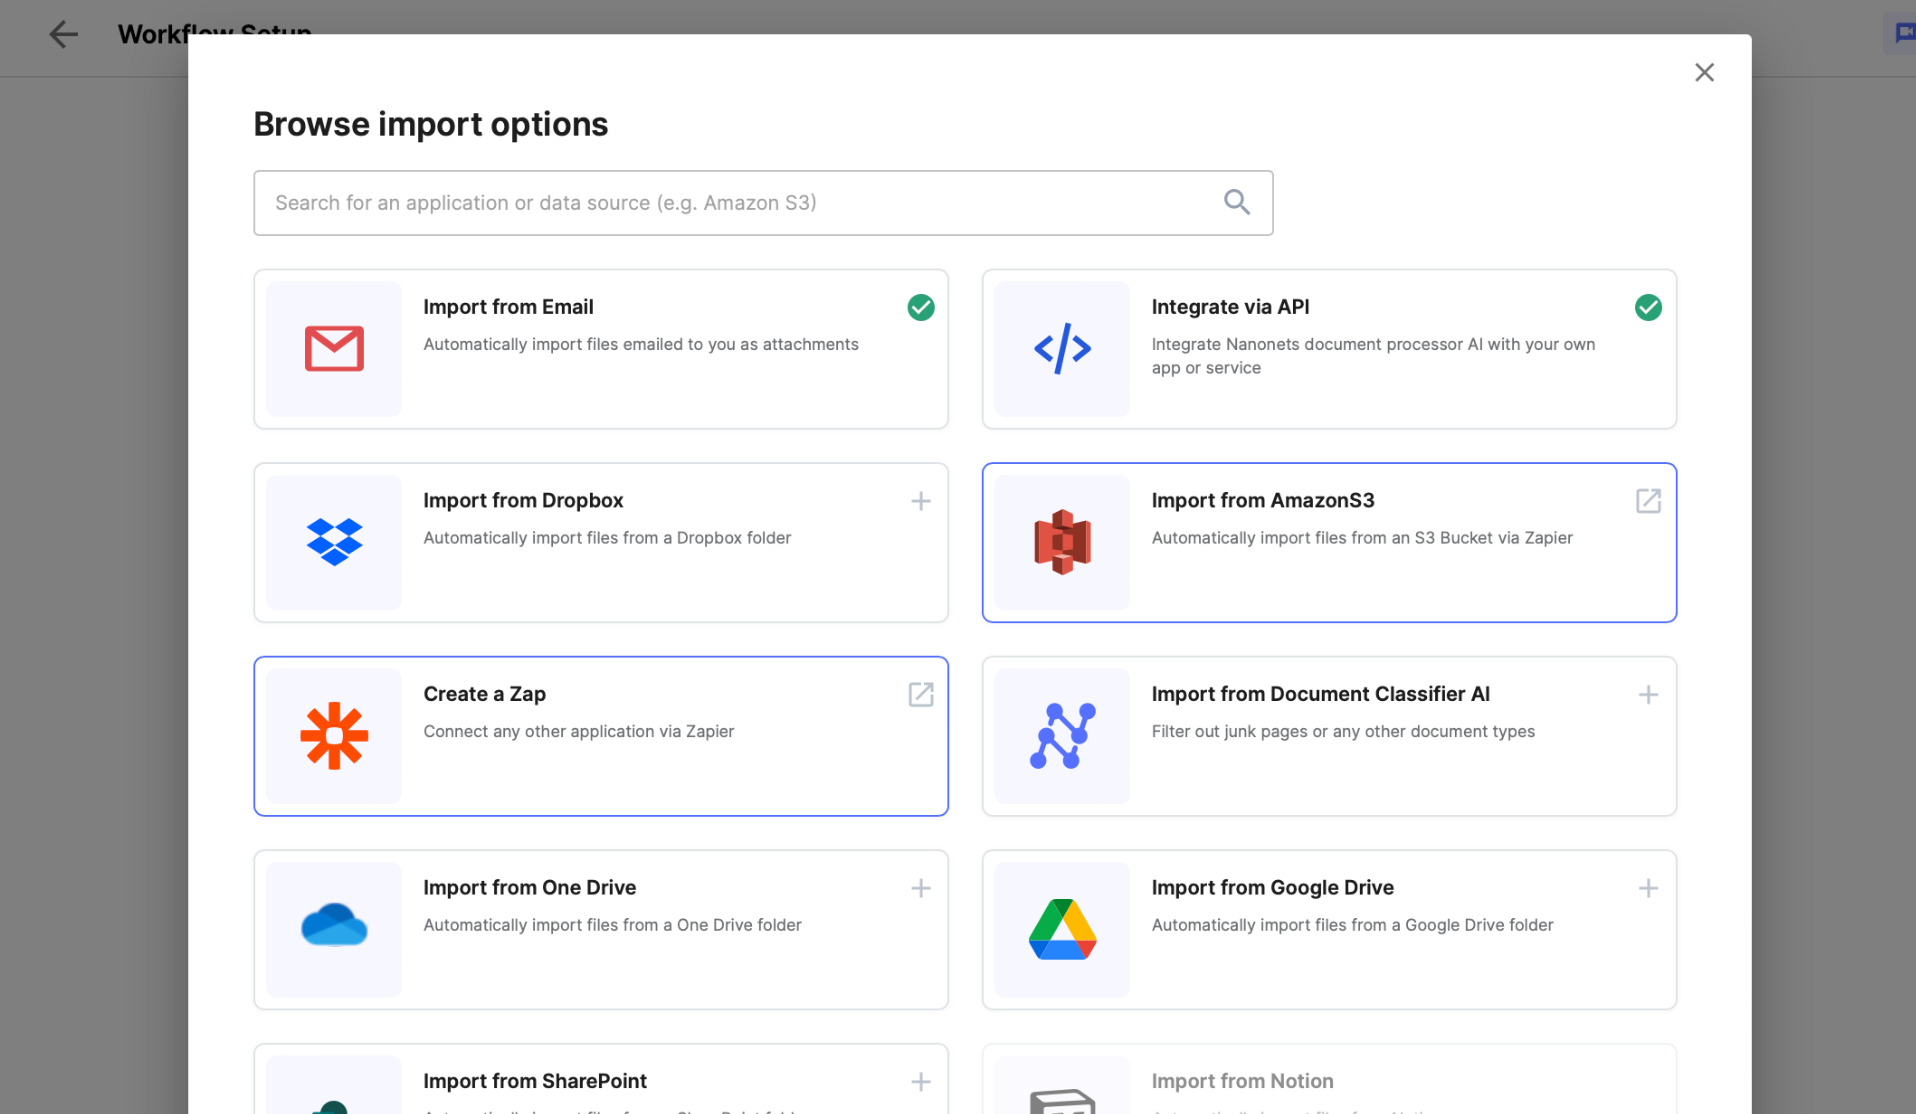The height and width of the screenshot is (1114, 1916).
Task: Open Create a Zap external link icon
Action: point(920,695)
